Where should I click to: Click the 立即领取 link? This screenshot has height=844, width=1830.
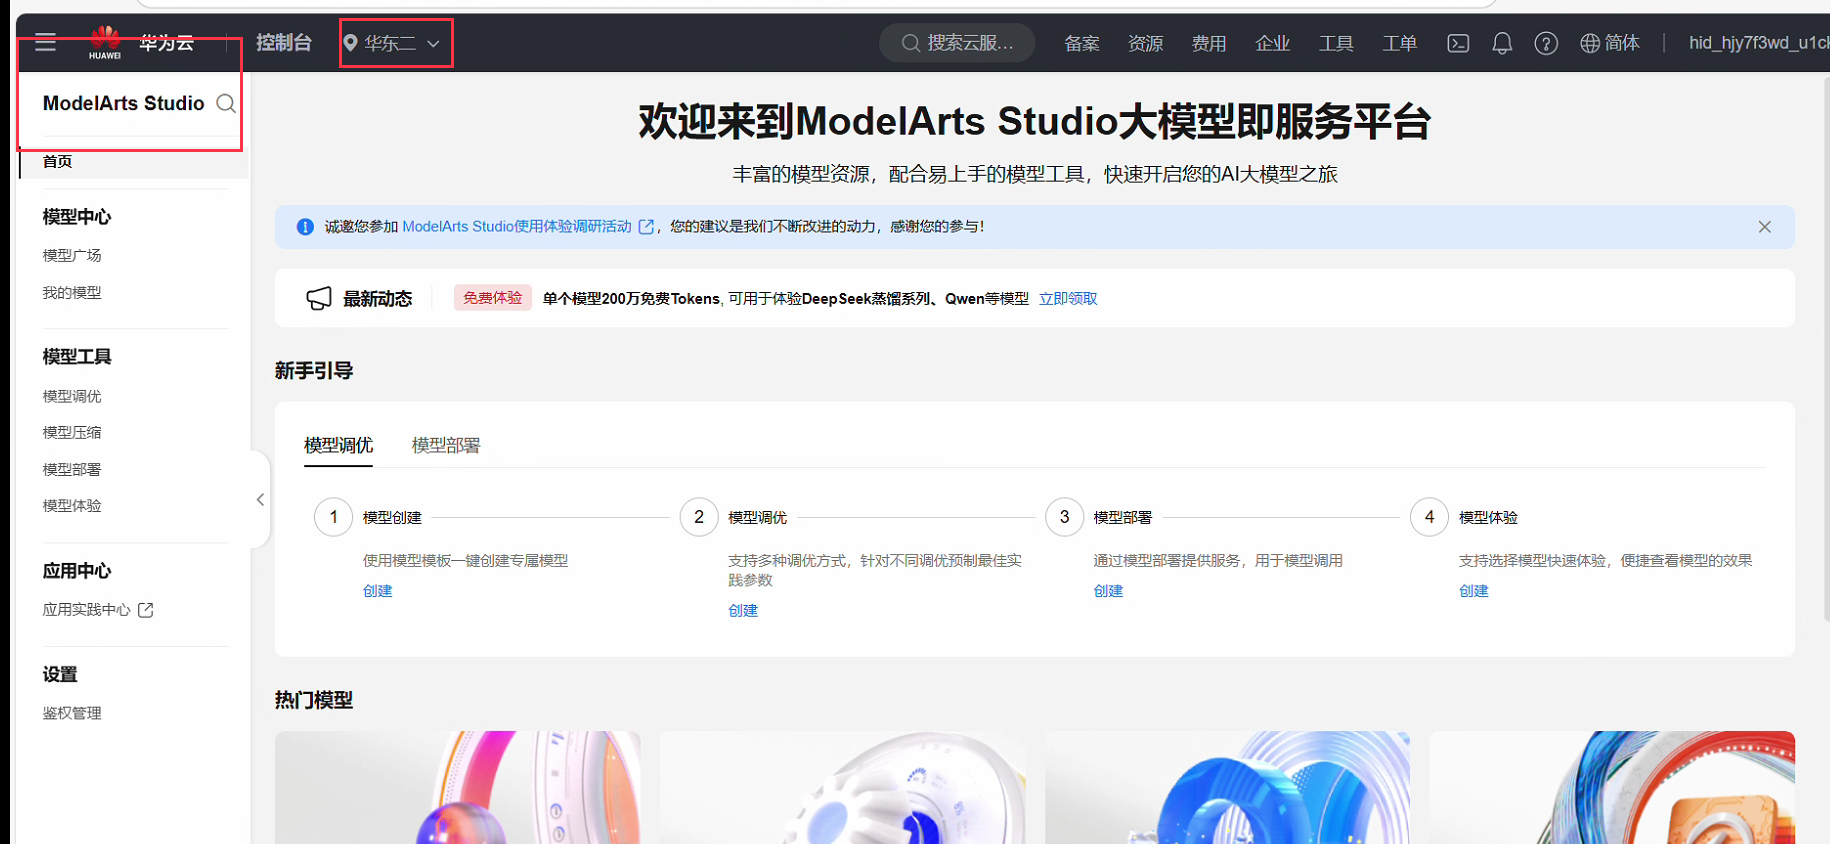pos(1068,298)
